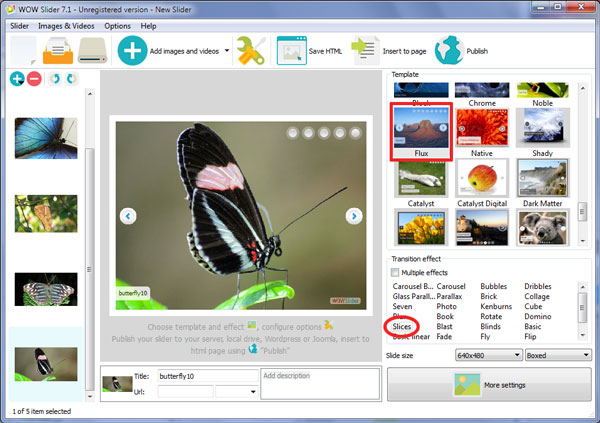Open the Add images and videos dropdown arrow
This screenshot has width=600, height=423.
pyautogui.click(x=227, y=51)
